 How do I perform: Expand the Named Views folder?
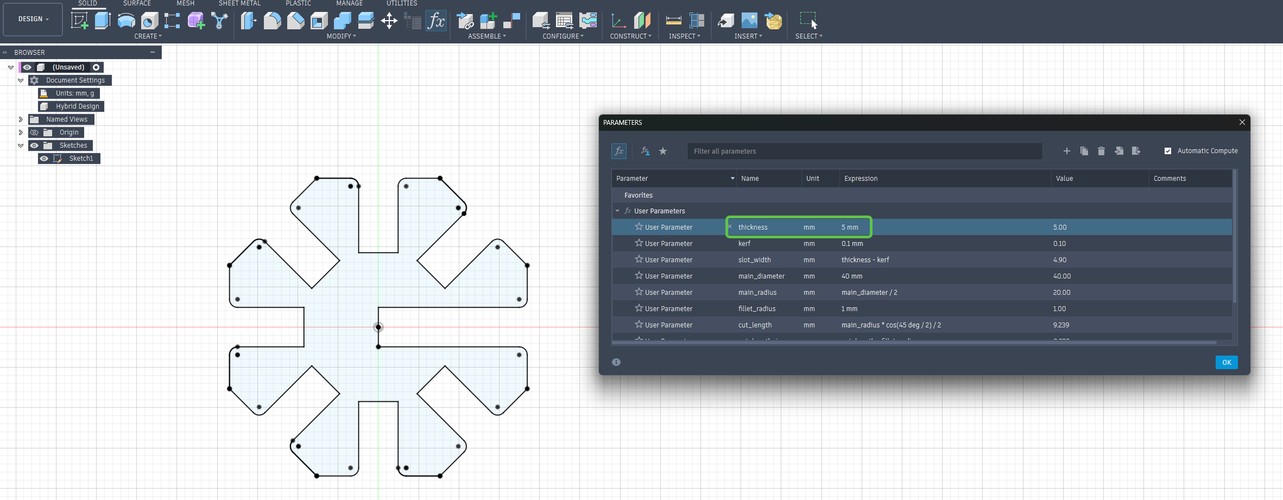[x=21, y=119]
